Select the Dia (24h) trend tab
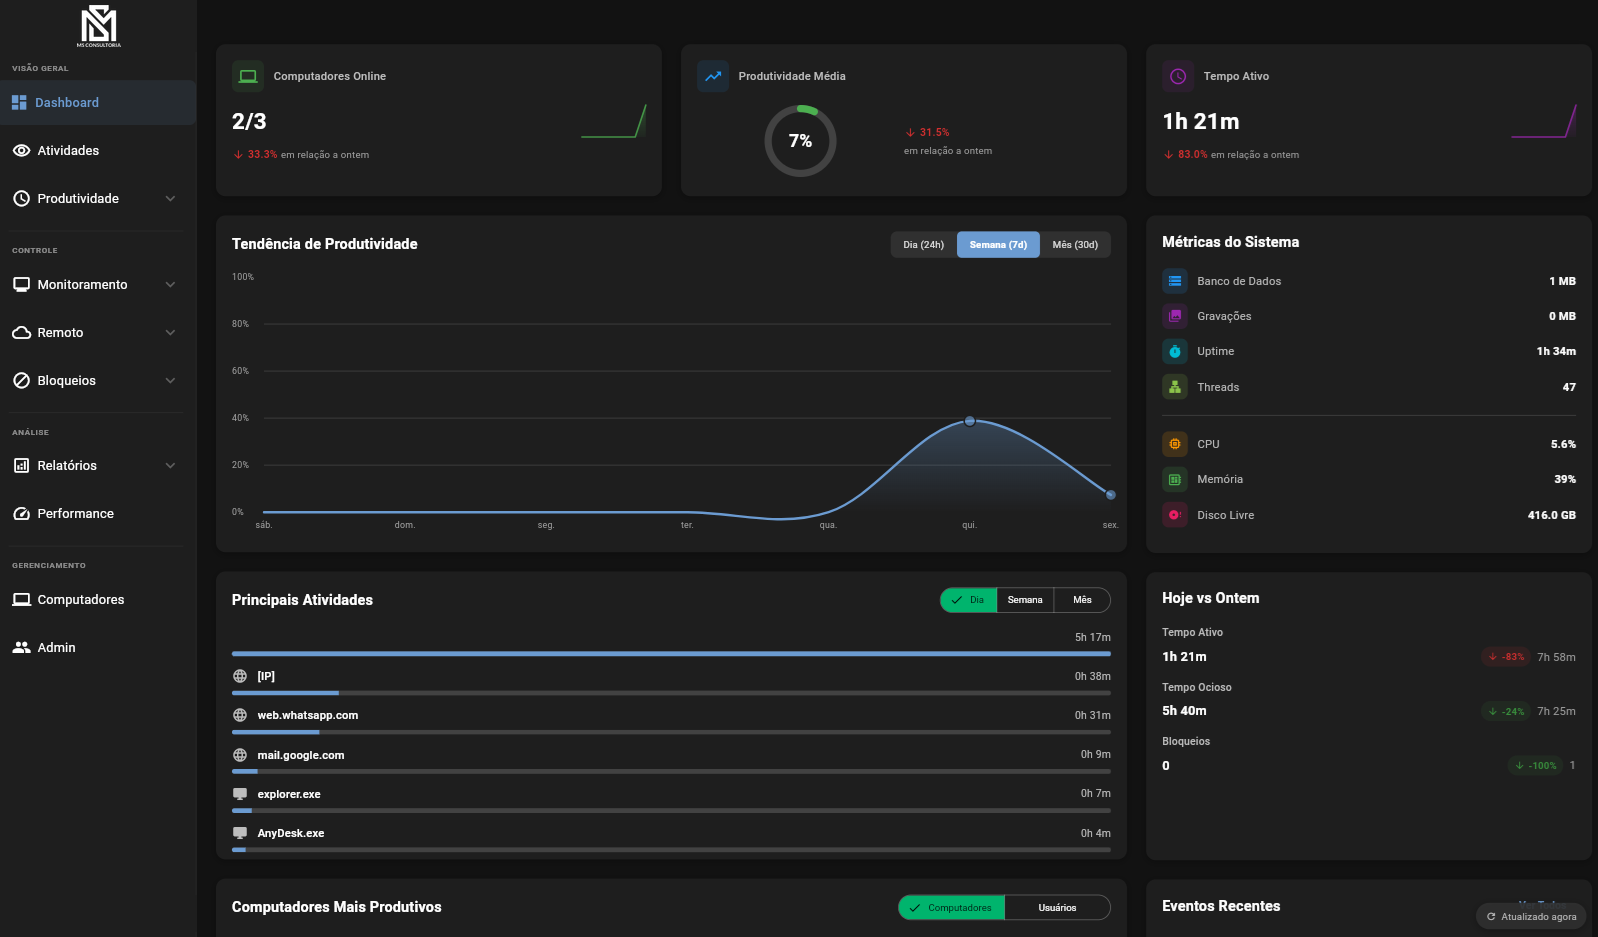This screenshot has width=1598, height=937. 923,245
